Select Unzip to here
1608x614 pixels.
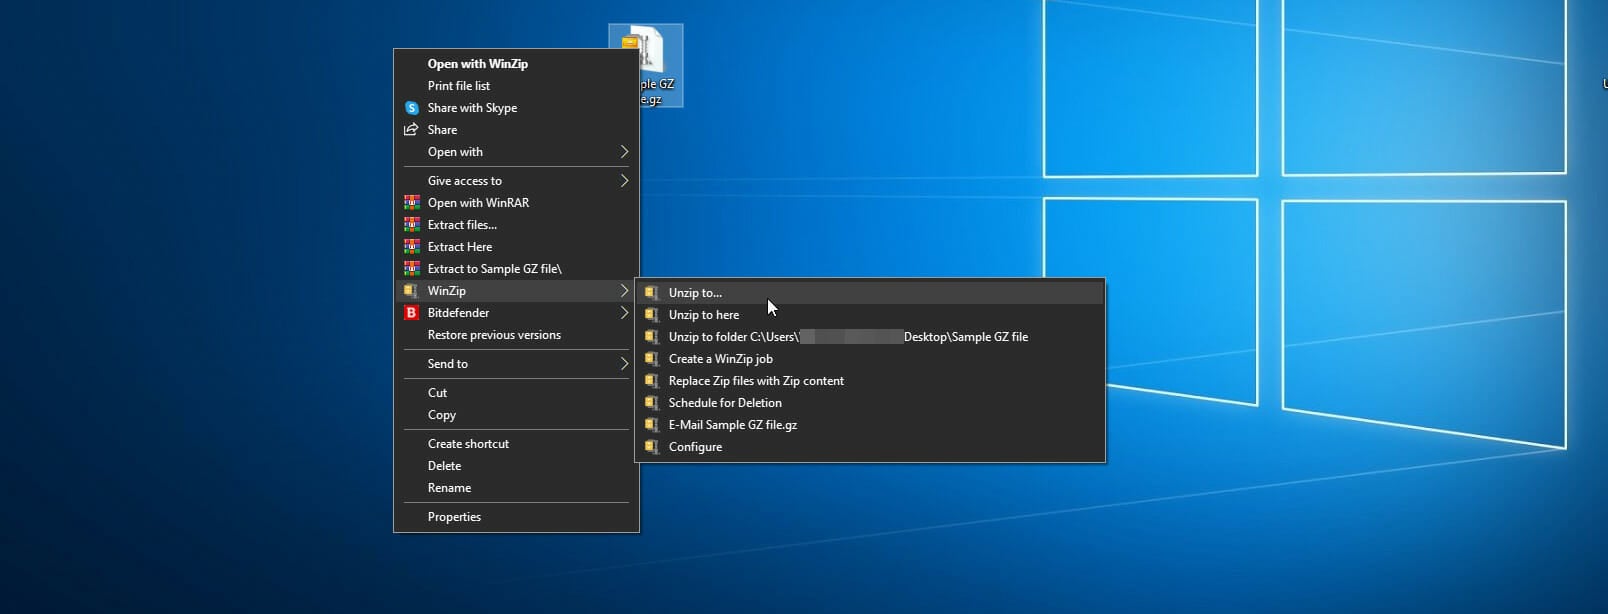click(x=870, y=315)
